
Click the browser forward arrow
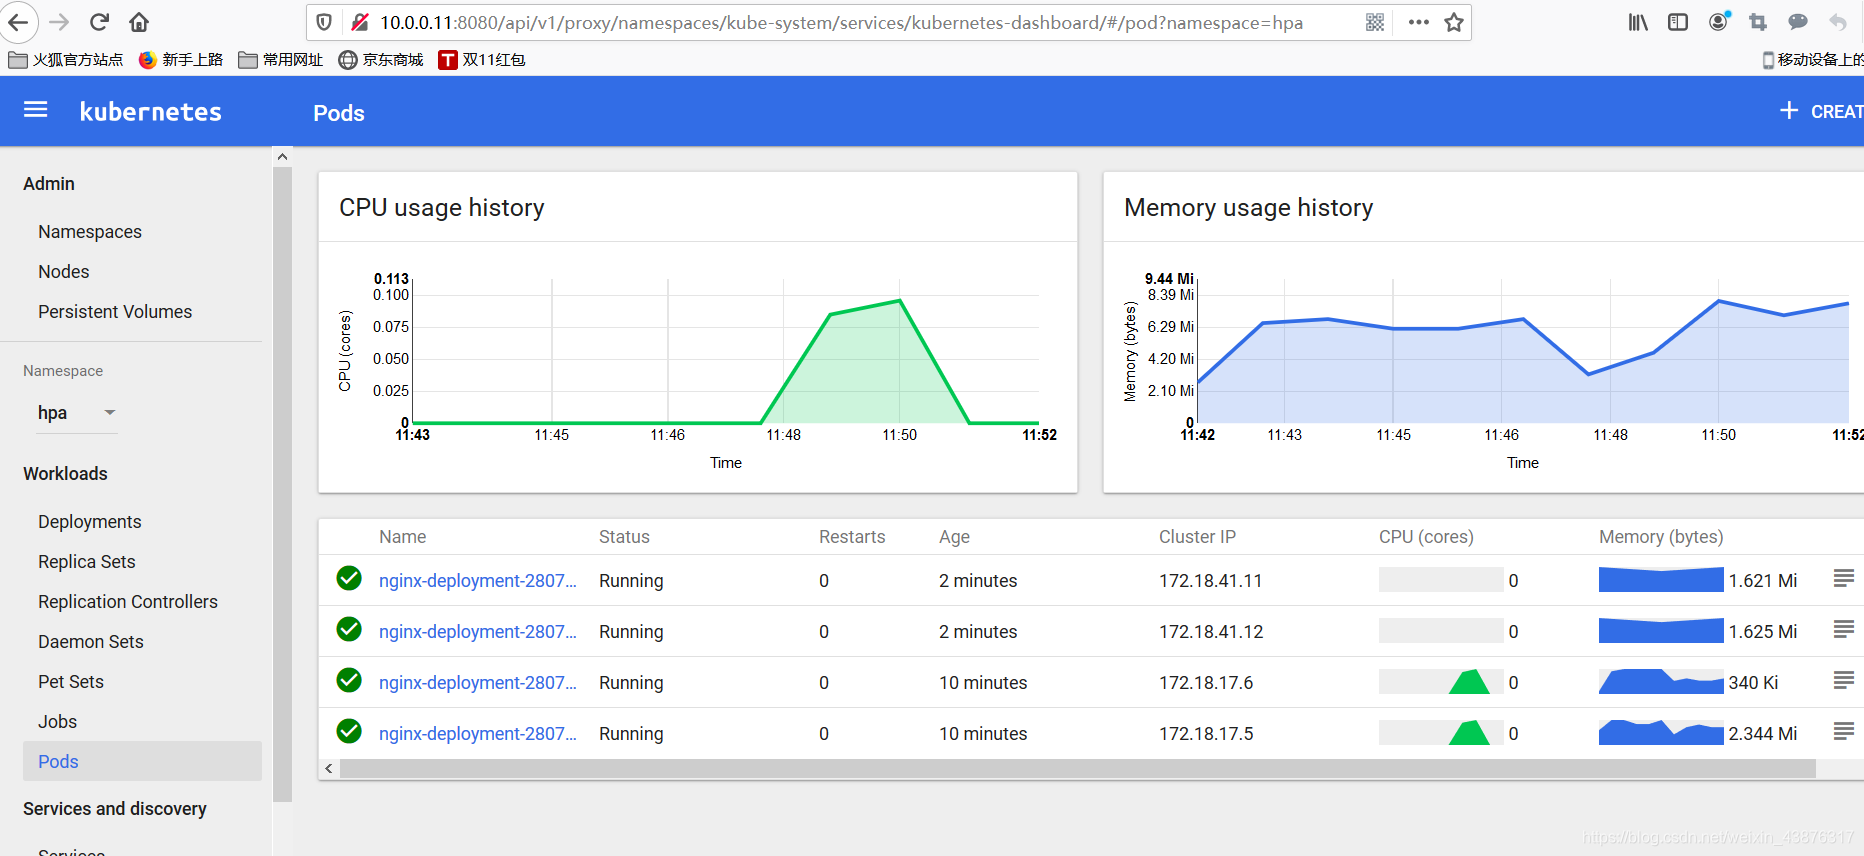point(59,22)
